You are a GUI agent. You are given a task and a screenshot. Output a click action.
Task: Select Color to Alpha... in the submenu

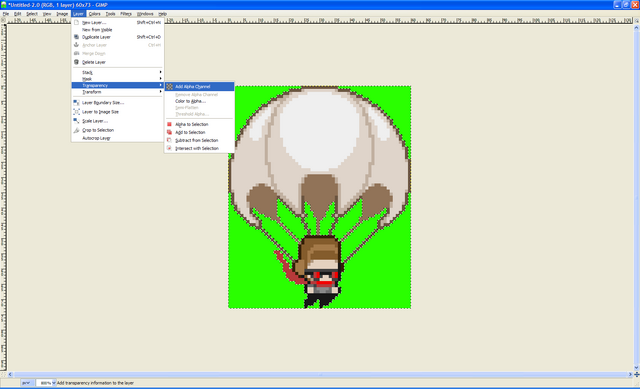200,101
